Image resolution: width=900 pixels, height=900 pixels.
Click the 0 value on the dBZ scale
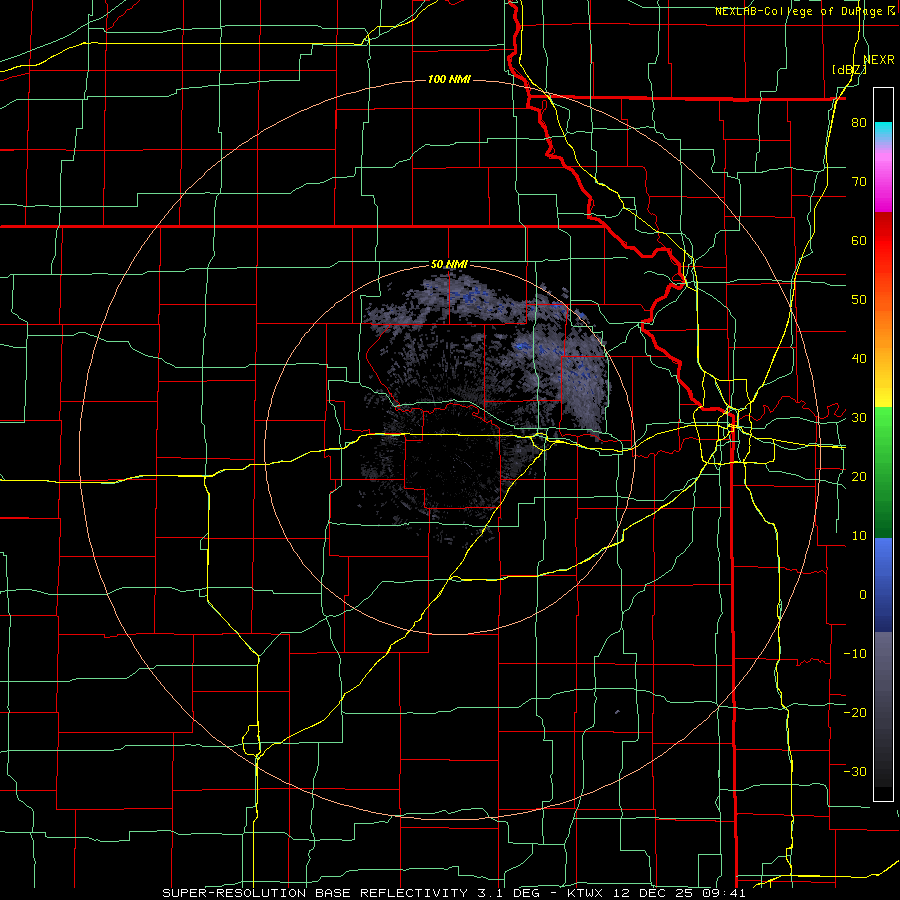(x=863, y=595)
